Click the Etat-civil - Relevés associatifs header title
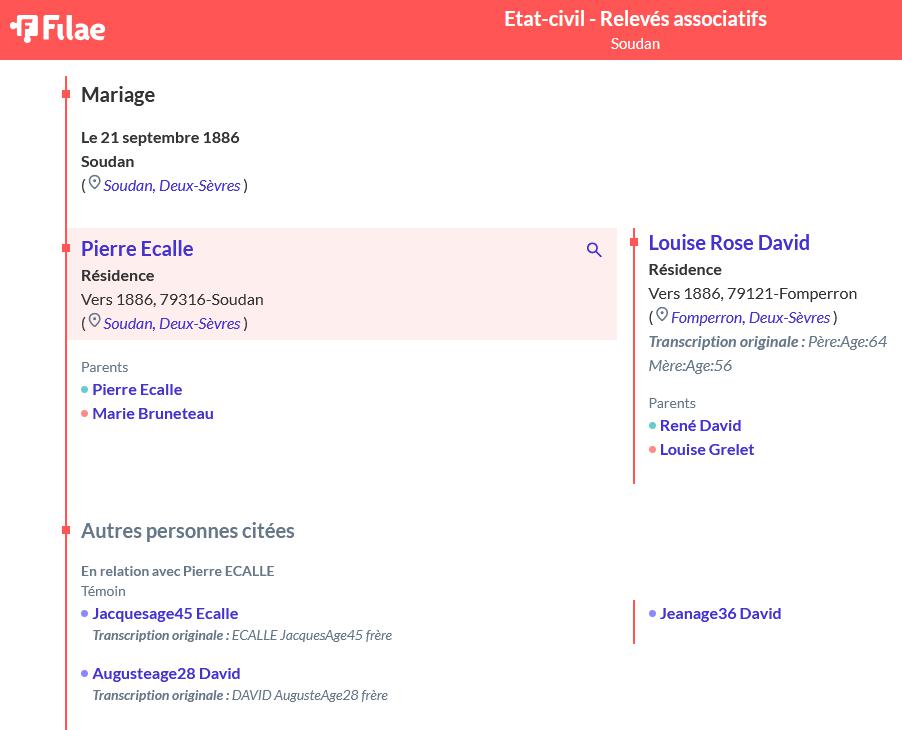Screen dimensions: 902x730 pyautogui.click(x=635, y=19)
